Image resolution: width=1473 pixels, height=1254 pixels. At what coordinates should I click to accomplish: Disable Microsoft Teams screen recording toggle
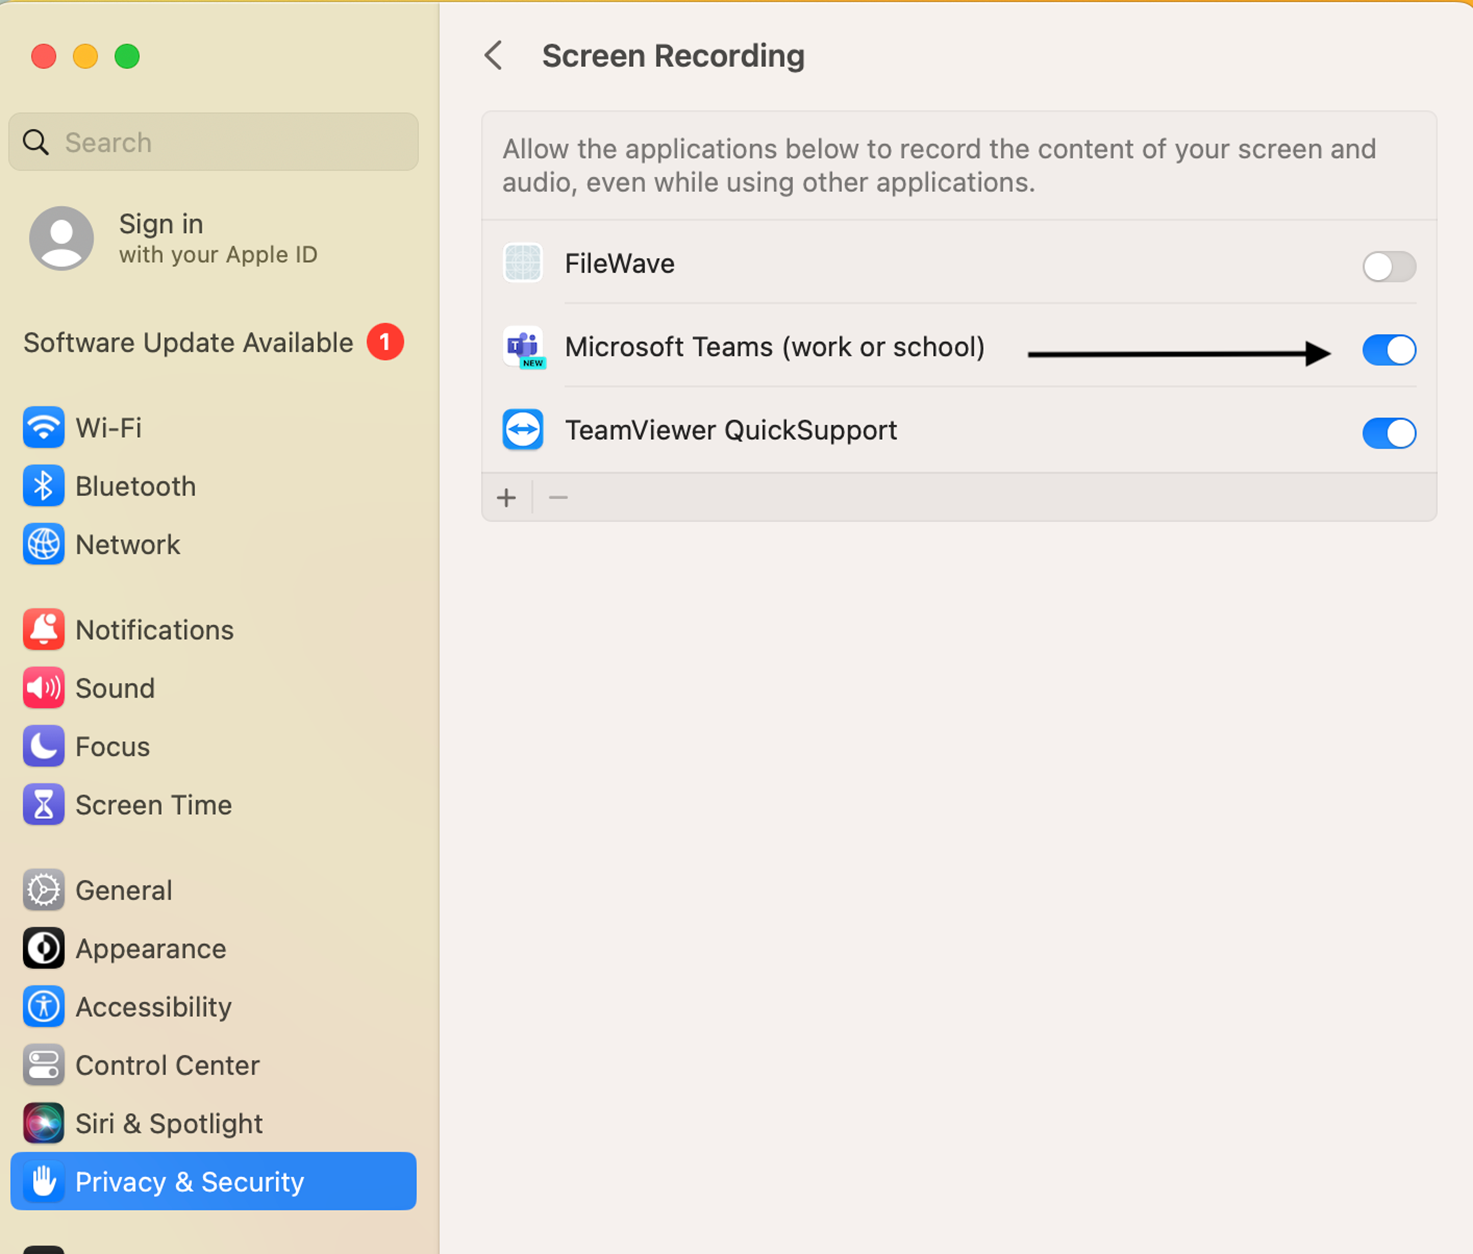coord(1388,350)
